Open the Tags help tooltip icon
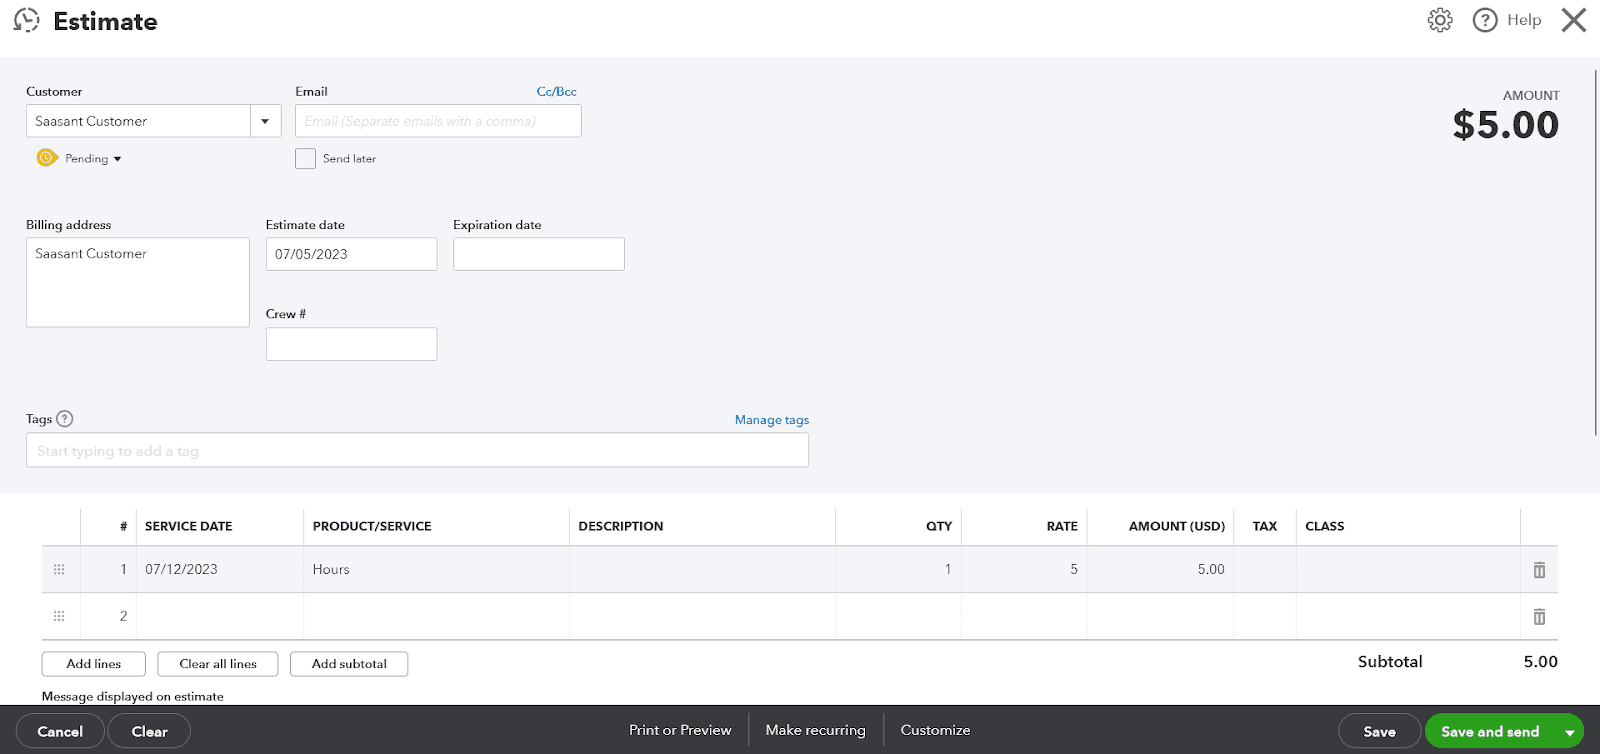This screenshot has height=754, width=1600. pos(65,419)
